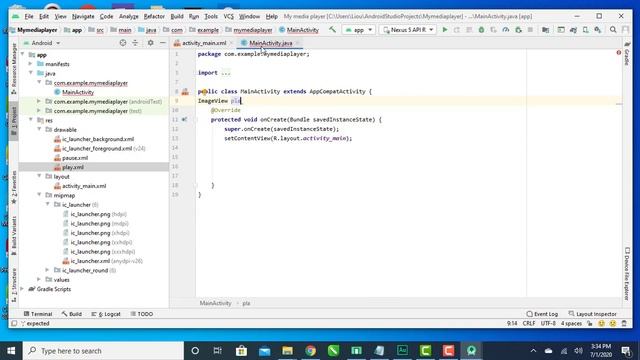Open Layout Inspector button
Viewport: 640px width, 360px height.
click(593, 314)
